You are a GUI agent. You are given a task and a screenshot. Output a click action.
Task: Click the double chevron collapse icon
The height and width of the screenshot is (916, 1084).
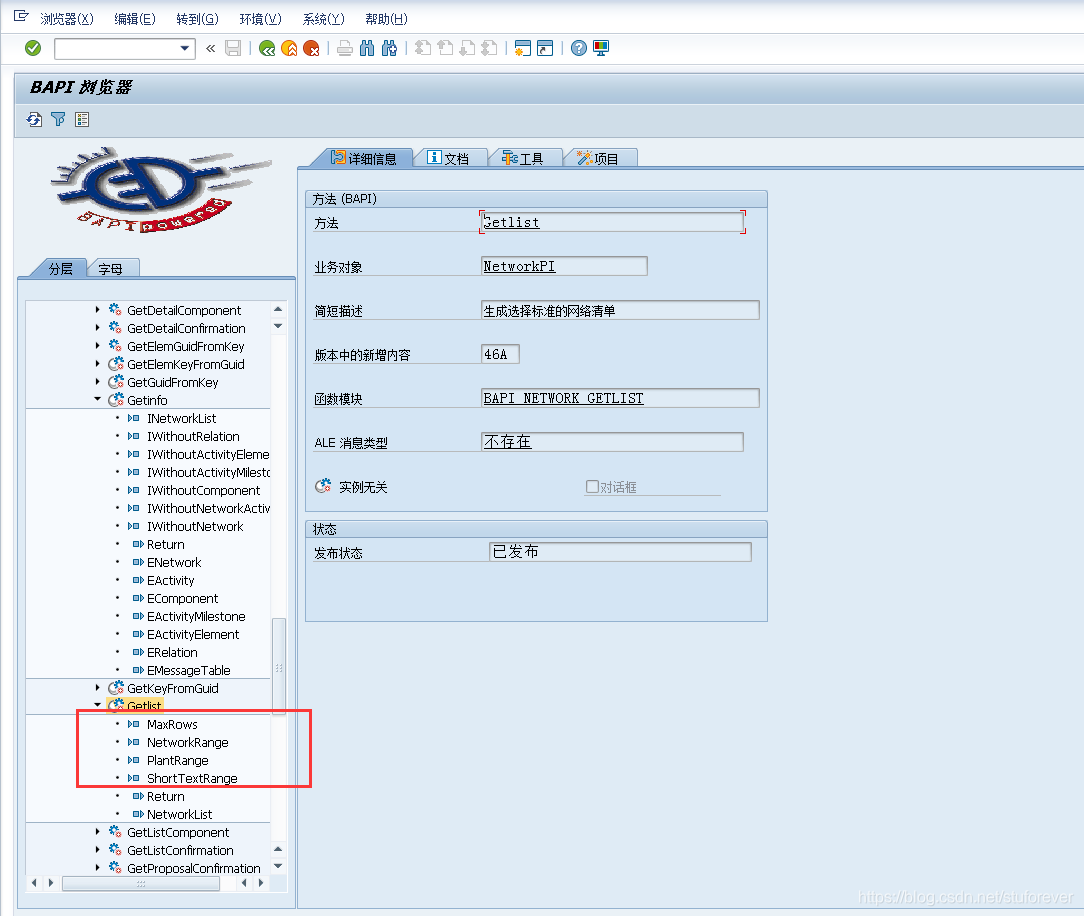pyautogui.click(x=211, y=48)
